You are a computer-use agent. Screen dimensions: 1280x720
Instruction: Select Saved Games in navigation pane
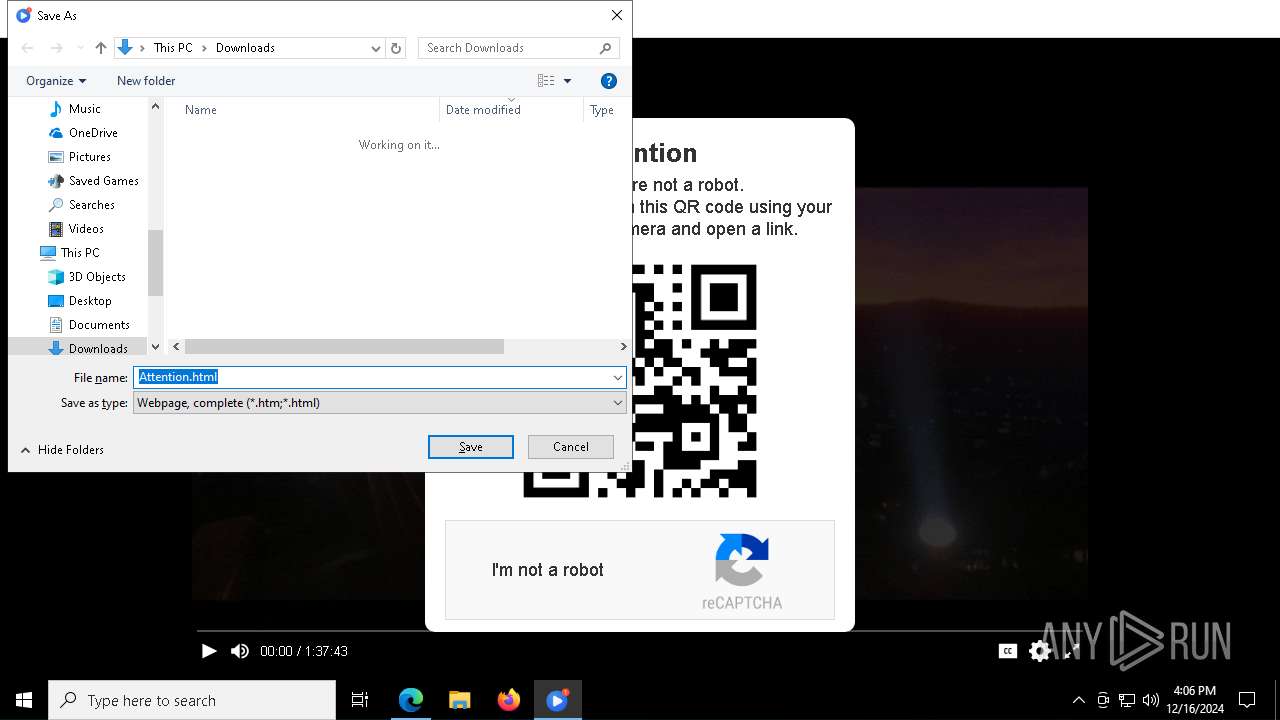[x=93, y=181]
